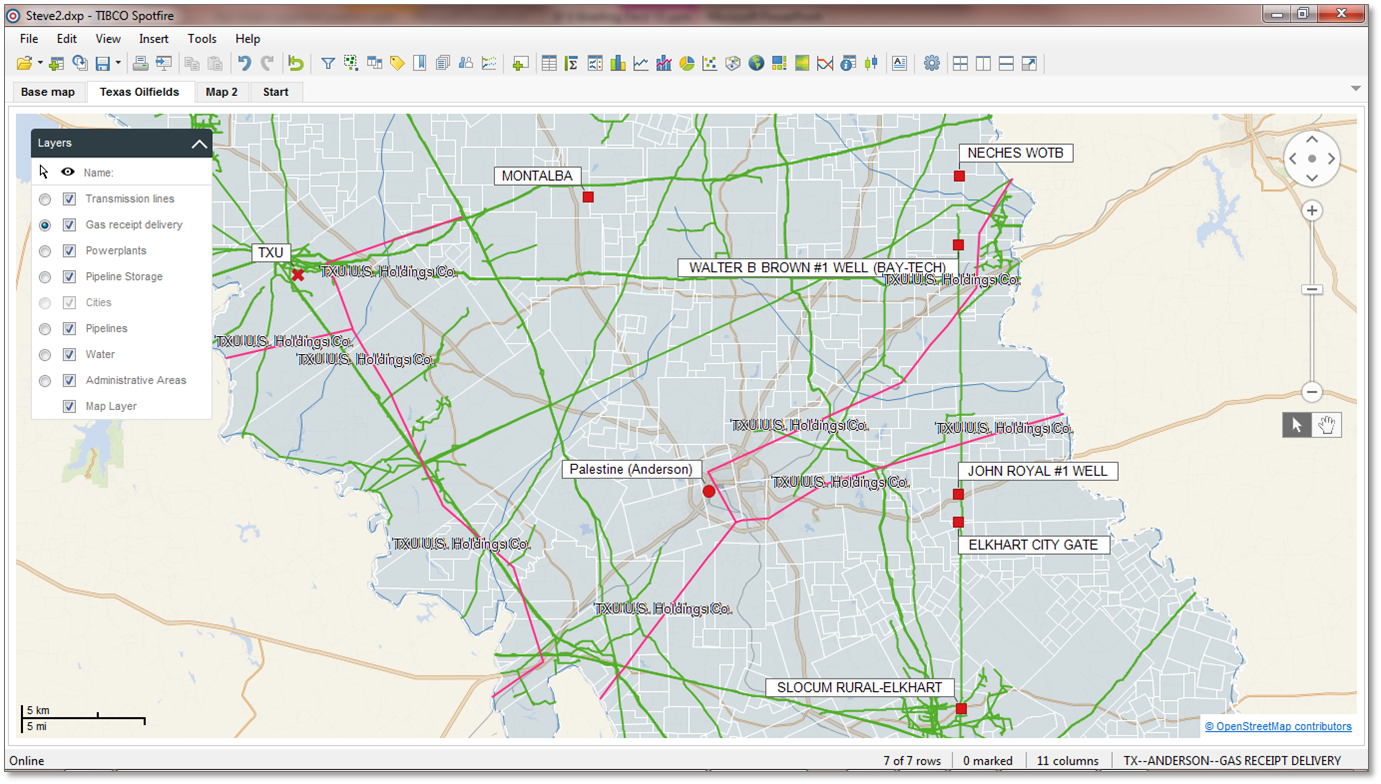Toggle Pipelines layer visibility checkbox
The width and height of the screenshot is (1381, 784).
click(x=69, y=329)
